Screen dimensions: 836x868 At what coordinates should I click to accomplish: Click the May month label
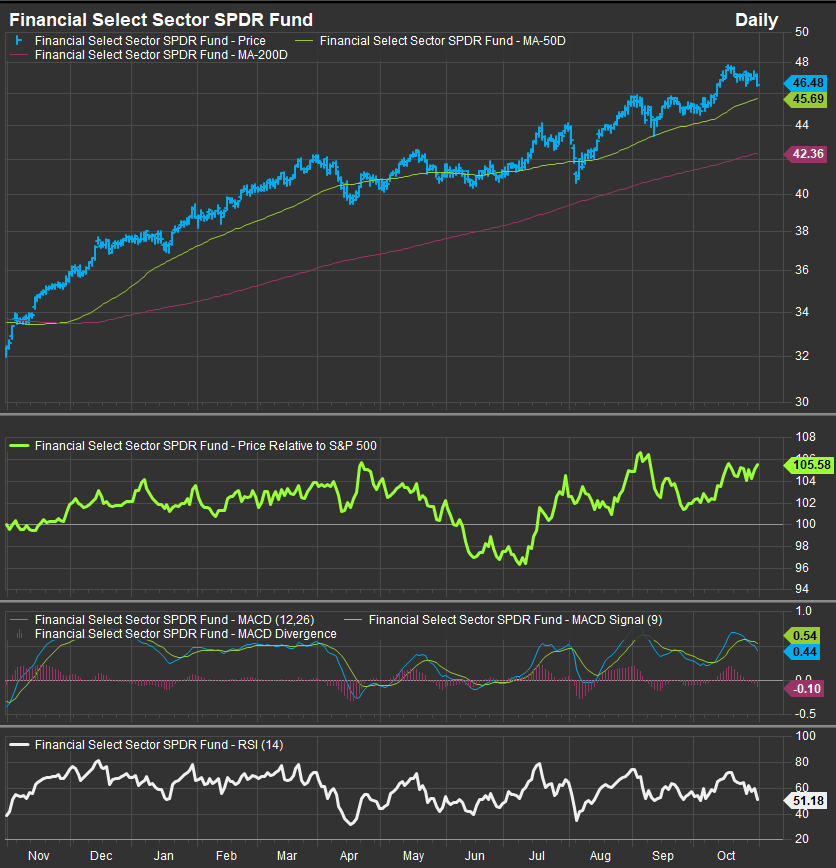point(414,856)
